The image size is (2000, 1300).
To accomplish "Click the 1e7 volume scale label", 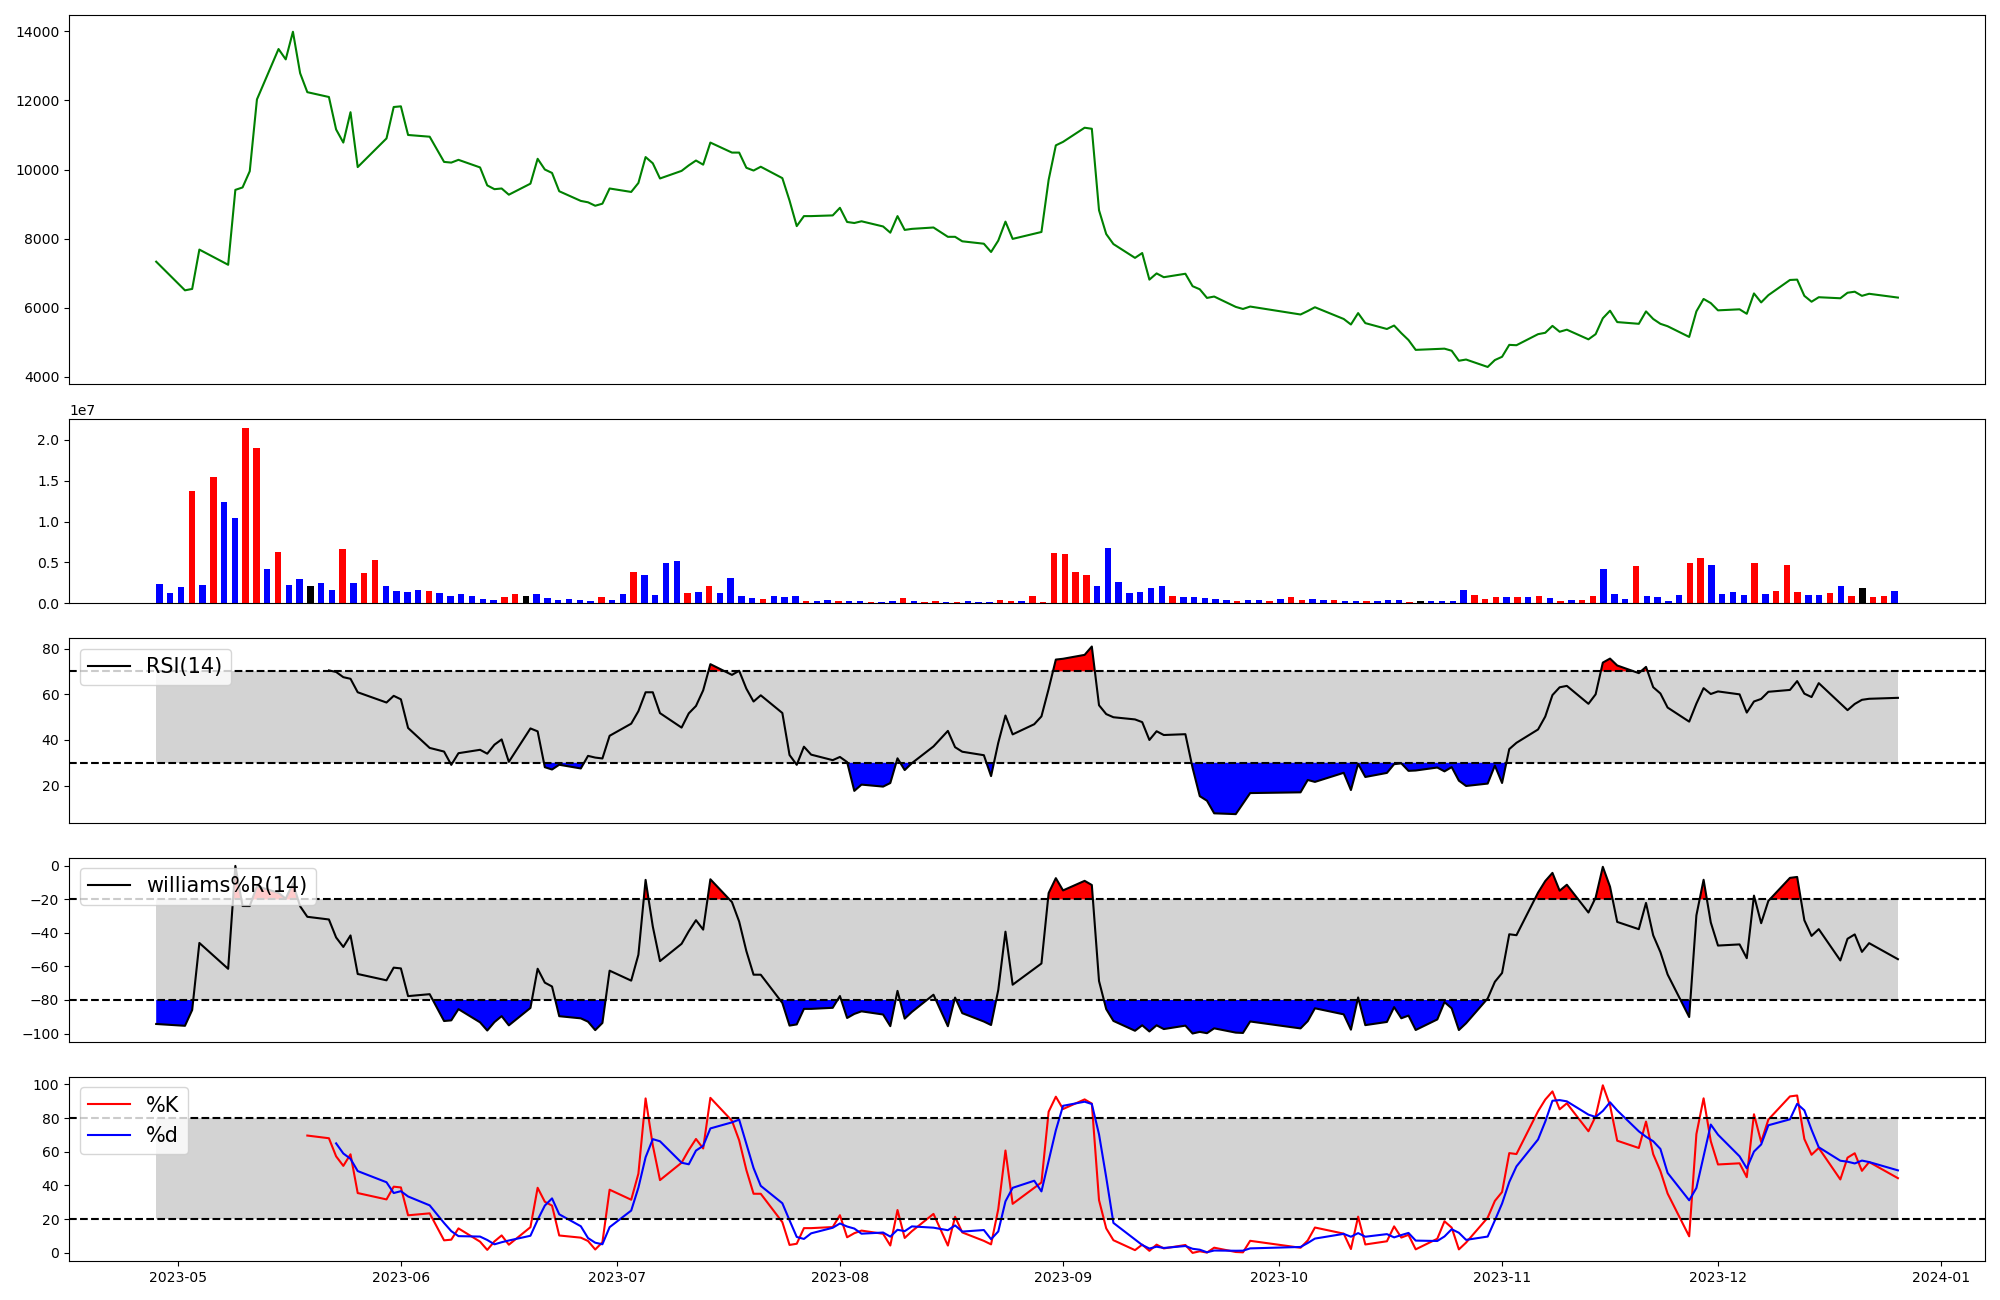I will 82,411.
